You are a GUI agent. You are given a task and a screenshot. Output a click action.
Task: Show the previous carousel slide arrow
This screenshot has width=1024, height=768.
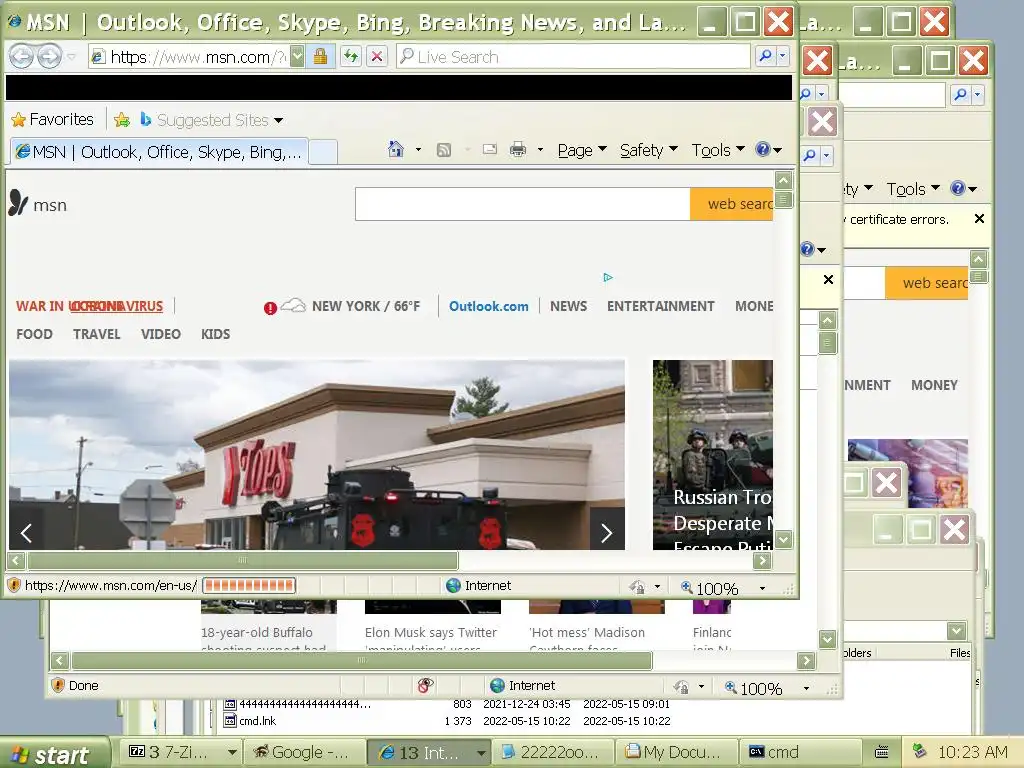26,533
